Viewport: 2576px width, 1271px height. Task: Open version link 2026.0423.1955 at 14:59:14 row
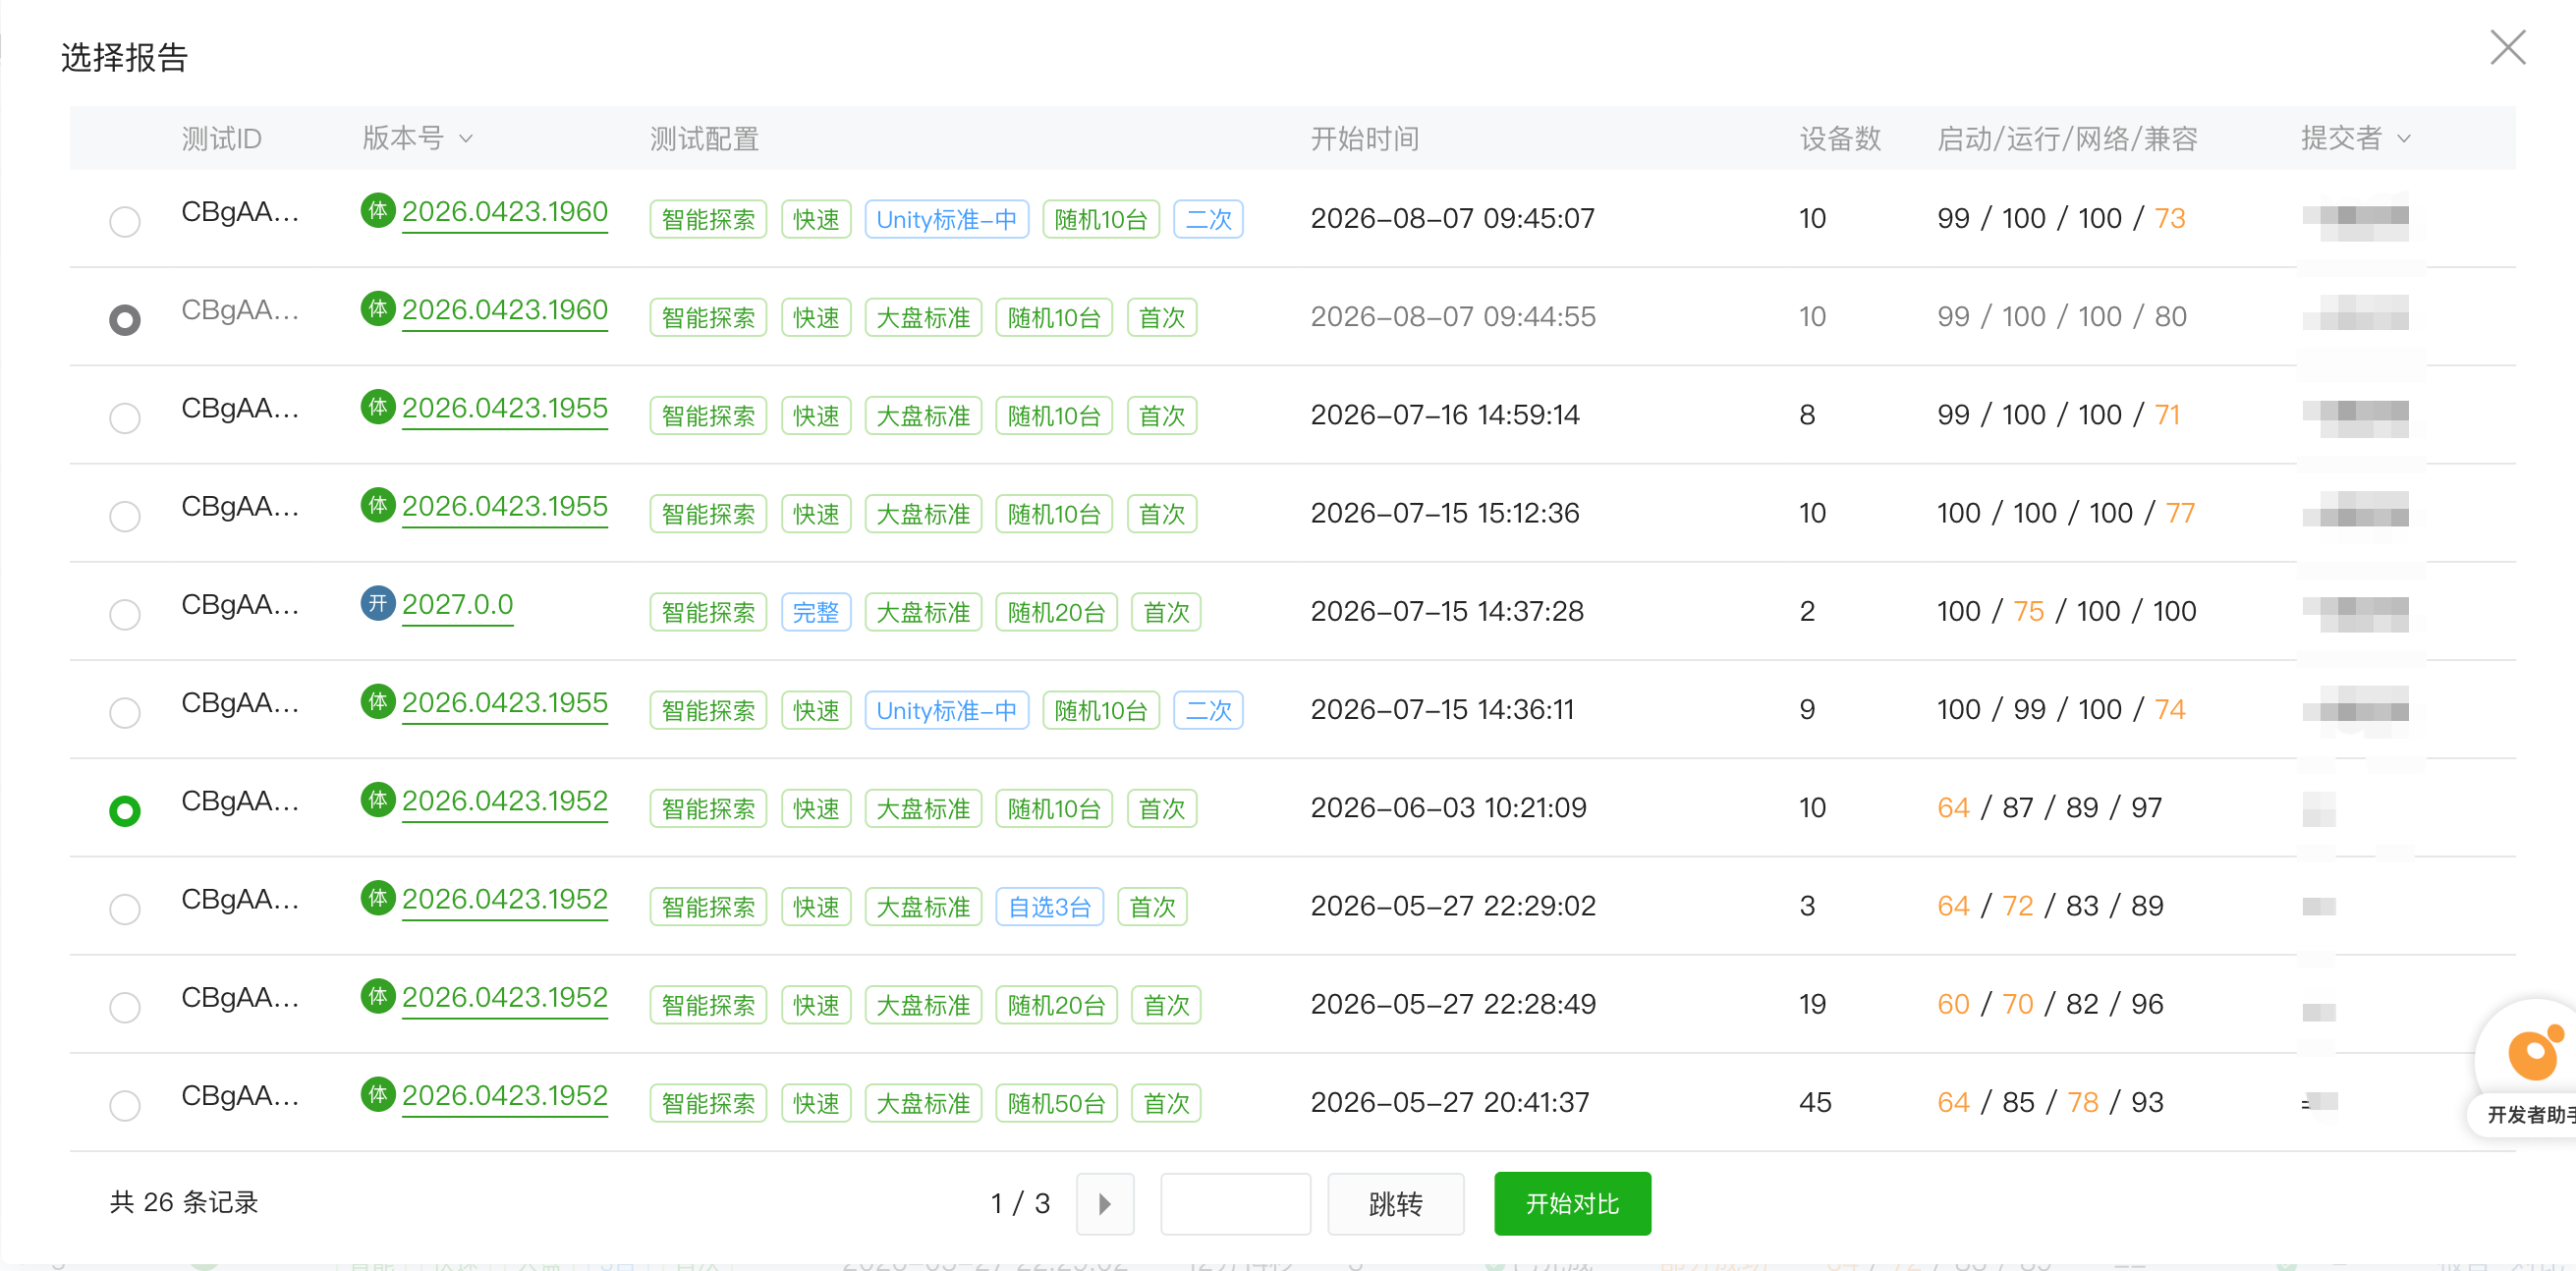(505, 407)
